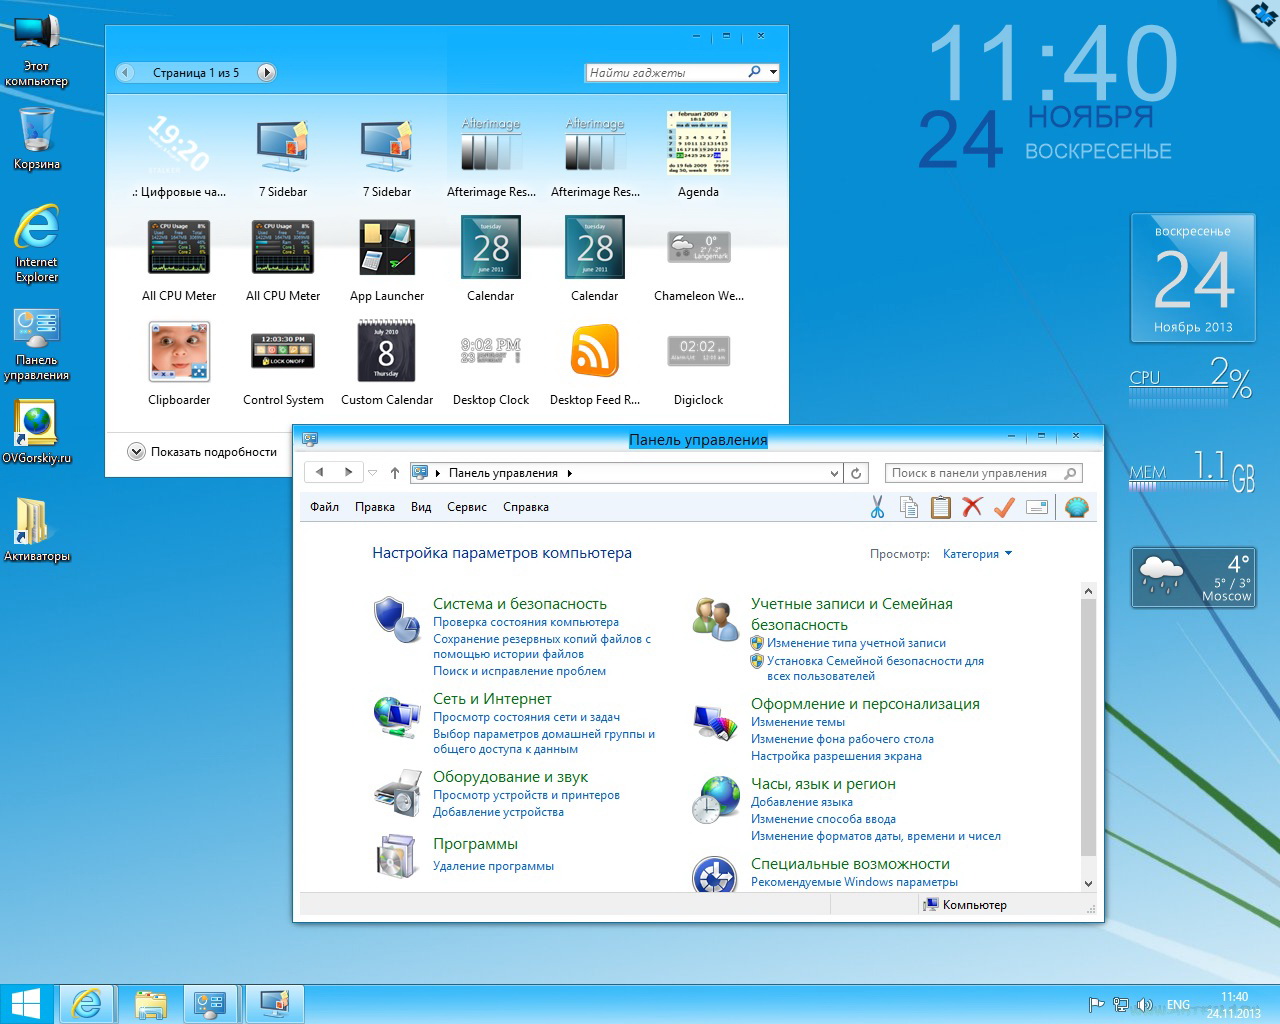Image resolution: width=1280 pixels, height=1024 pixels.
Task: Open the Просмотр Категория dropdown
Action: (x=977, y=554)
